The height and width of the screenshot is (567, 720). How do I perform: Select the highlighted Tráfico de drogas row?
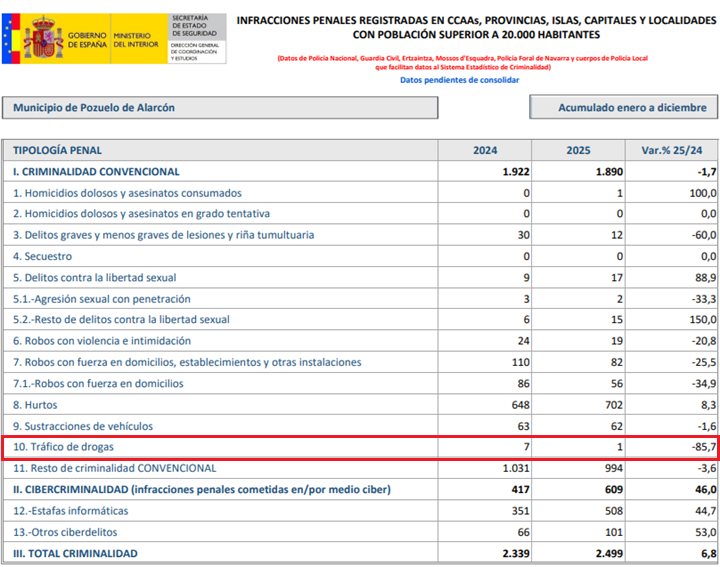tap(360, 447)
